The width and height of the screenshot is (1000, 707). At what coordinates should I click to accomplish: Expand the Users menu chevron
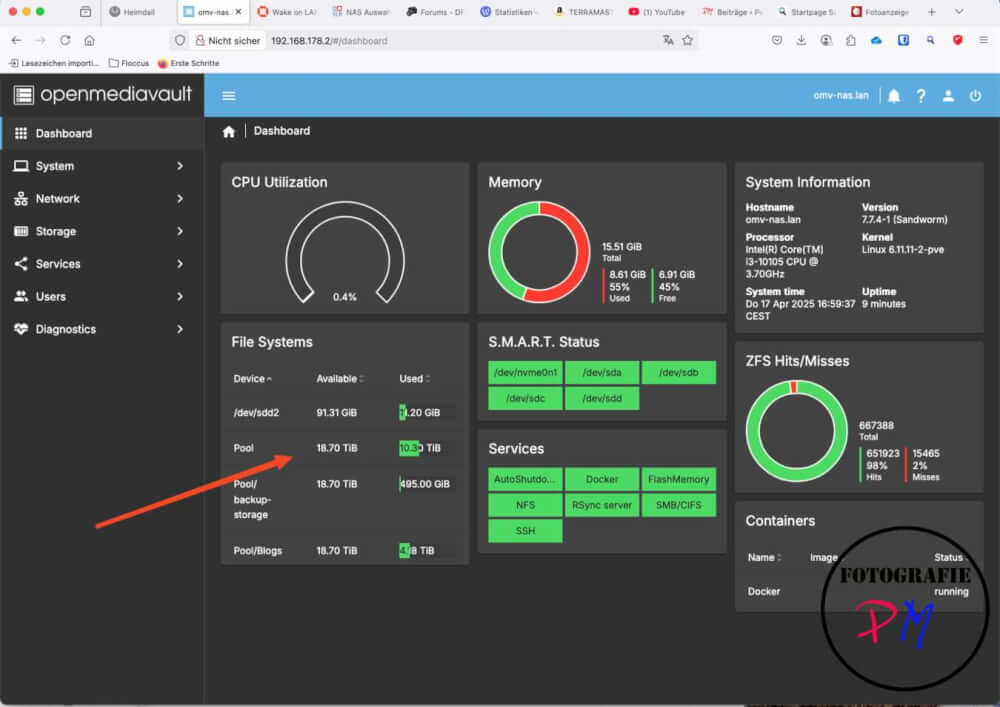click(180, 296)
